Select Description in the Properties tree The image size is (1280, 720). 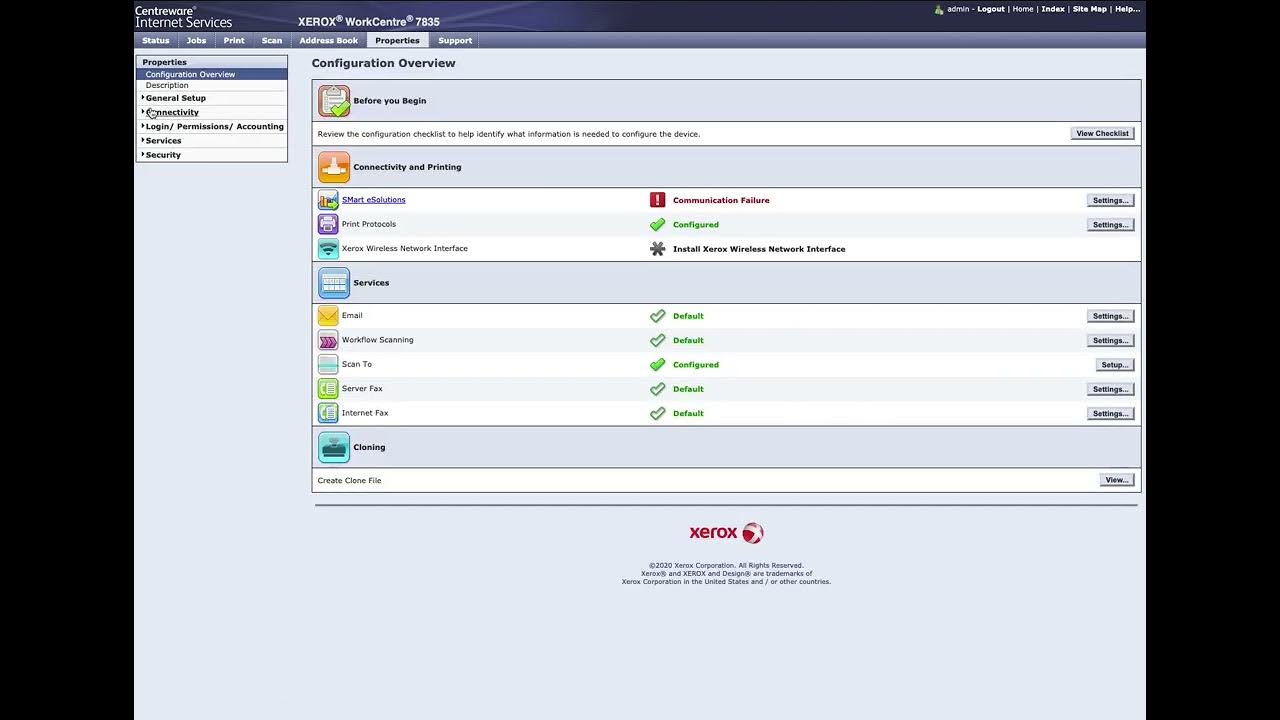[x=167, y=85]
